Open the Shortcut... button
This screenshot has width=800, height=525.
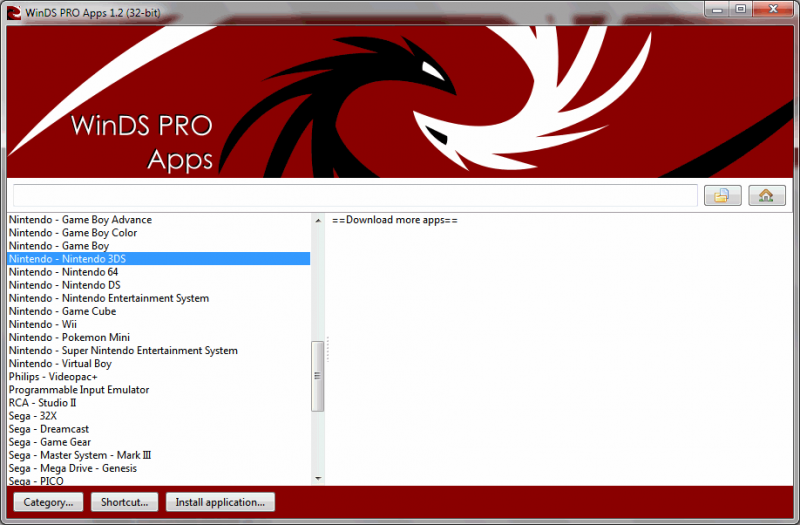click(124, 502)
